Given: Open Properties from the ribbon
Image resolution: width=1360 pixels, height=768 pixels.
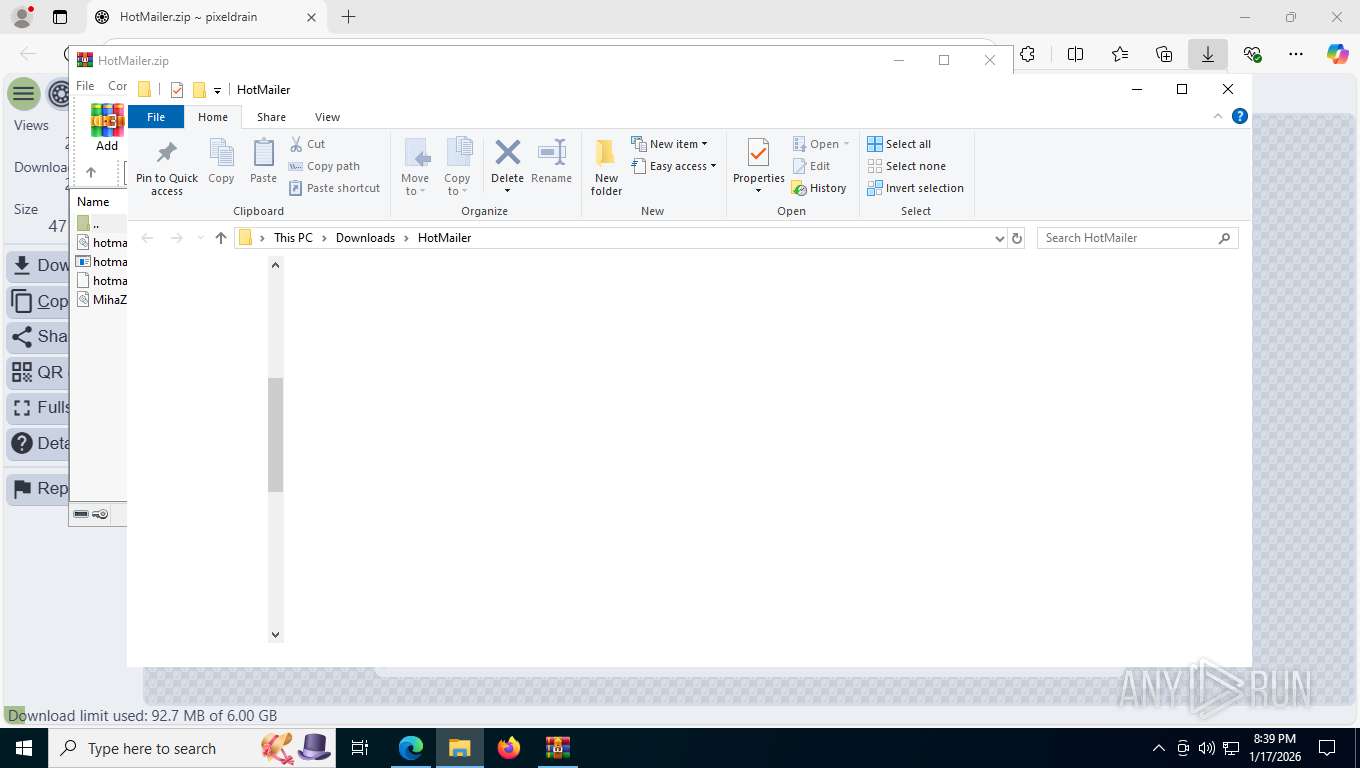Looking at the screenshot, I should coord(759,161).
